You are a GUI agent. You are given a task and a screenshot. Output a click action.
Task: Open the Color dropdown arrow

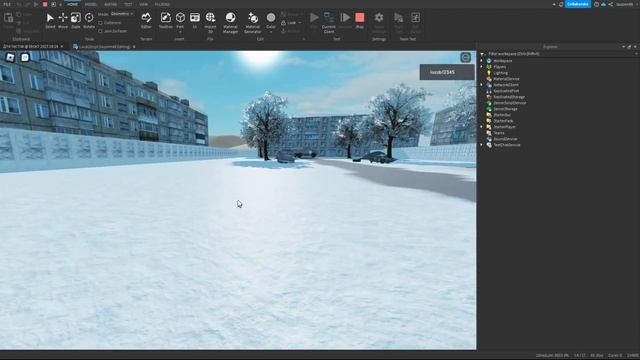271,32
